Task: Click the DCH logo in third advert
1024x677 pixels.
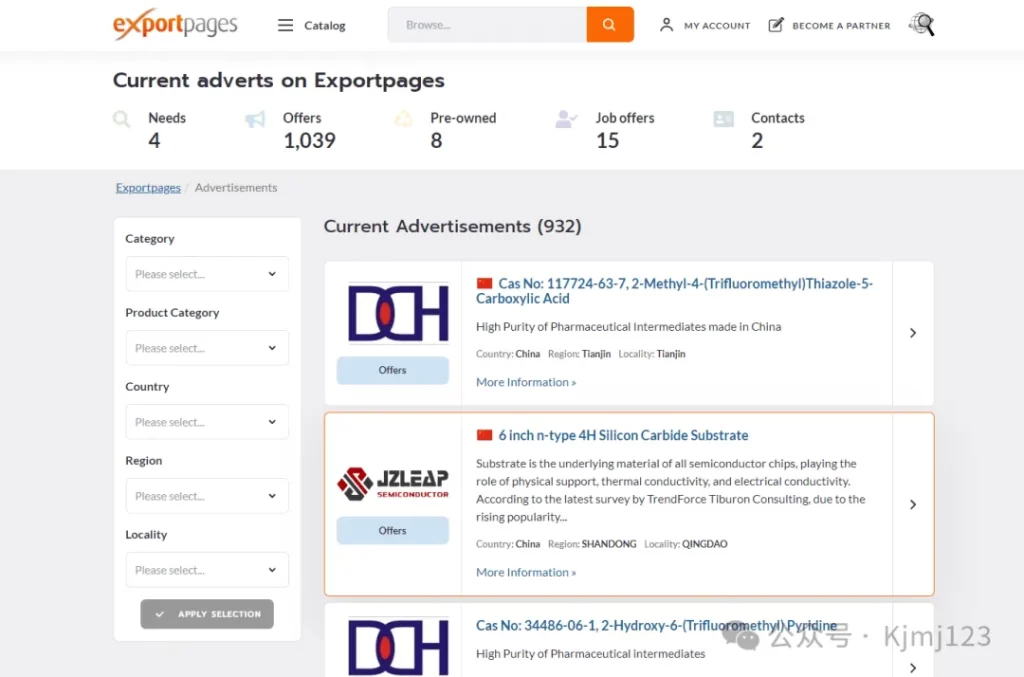Action: (398, 646)
